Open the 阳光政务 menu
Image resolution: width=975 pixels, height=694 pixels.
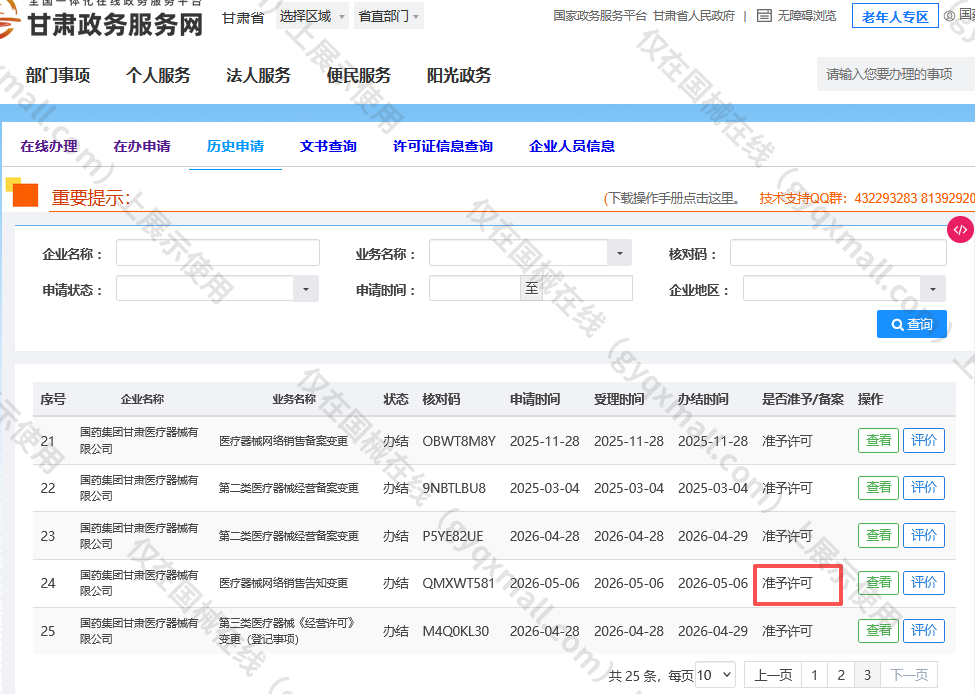click(459, 75)
